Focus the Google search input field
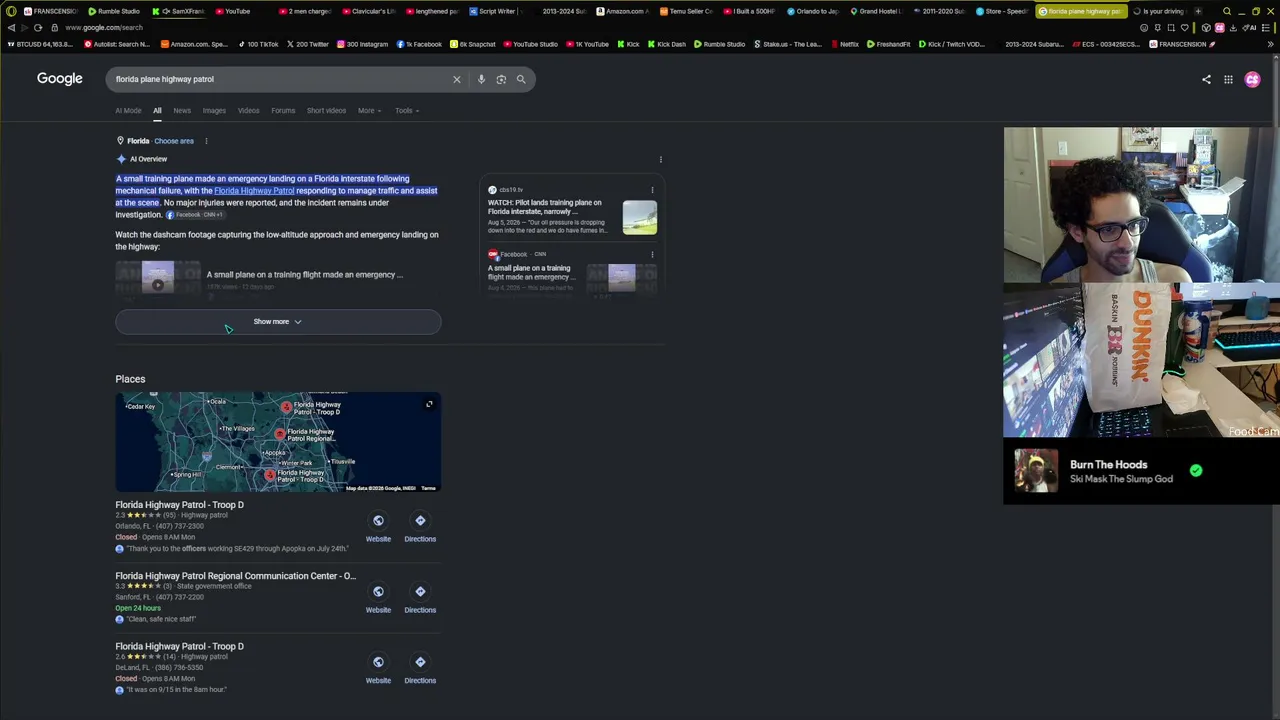1280x720 pixels. (280, 79)
